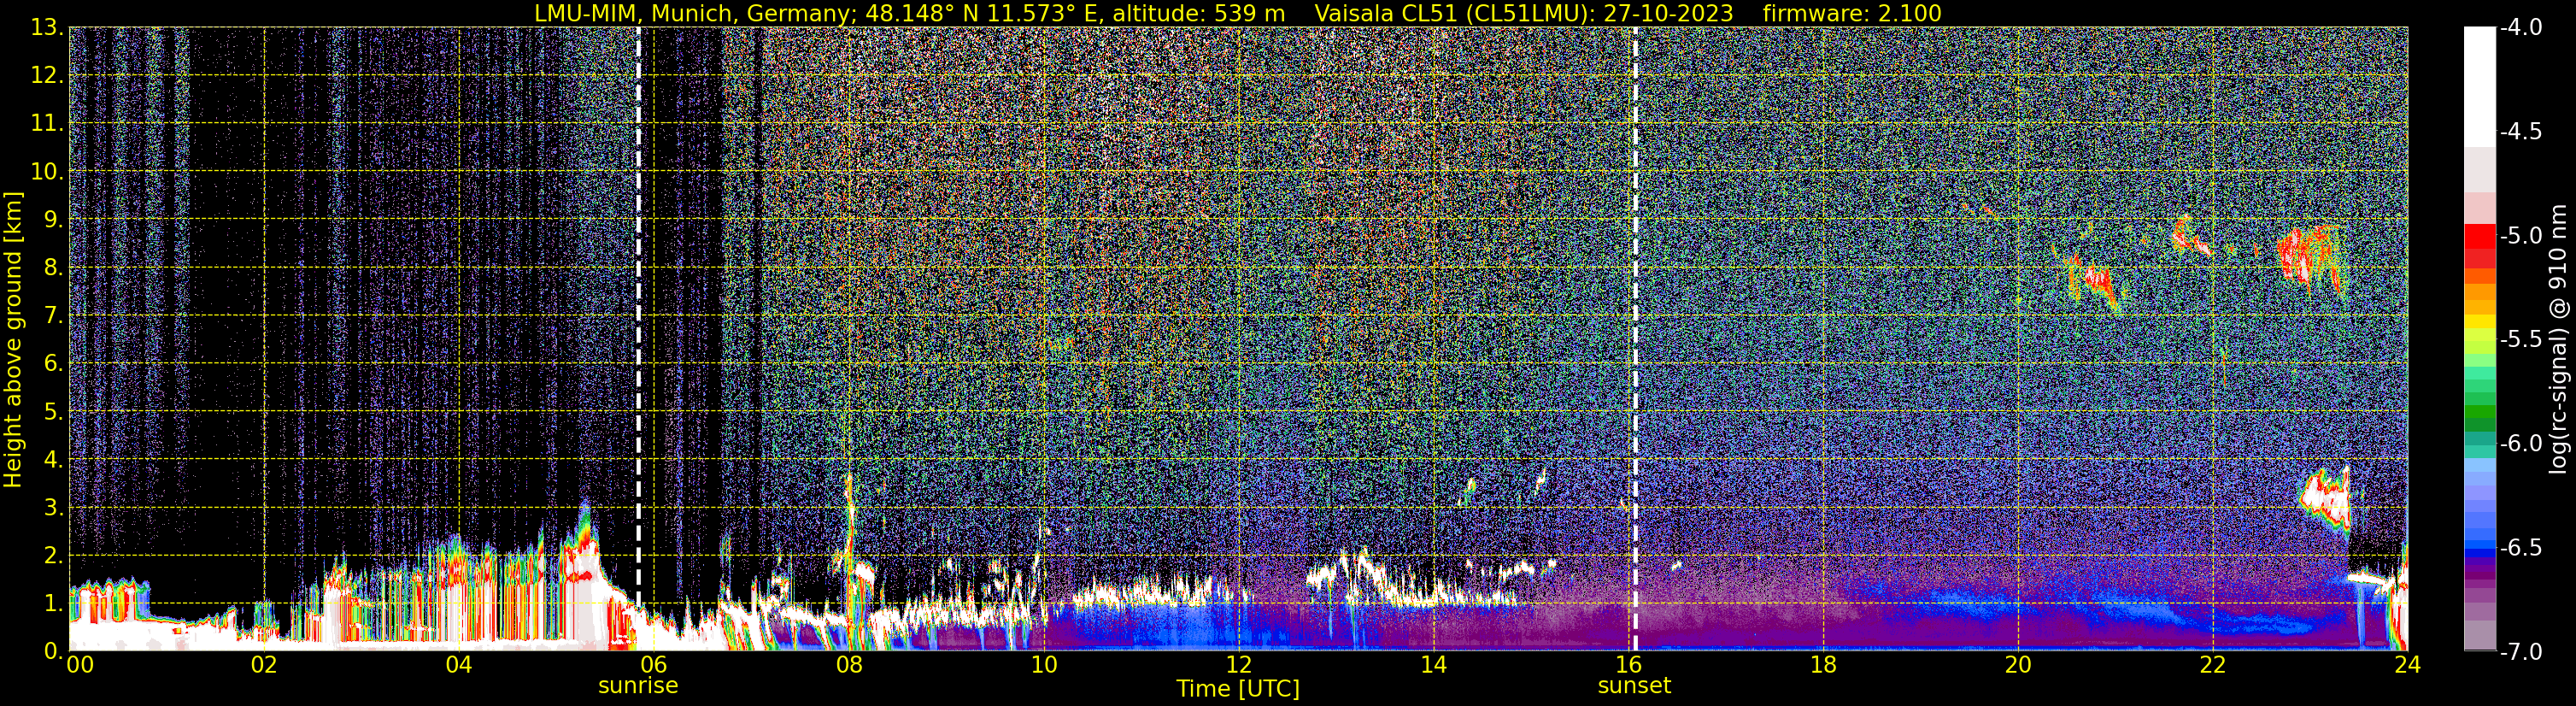Click the 10 time tick label
The height and width of the screenshot is (706, 2576).
click(1044, 665)
